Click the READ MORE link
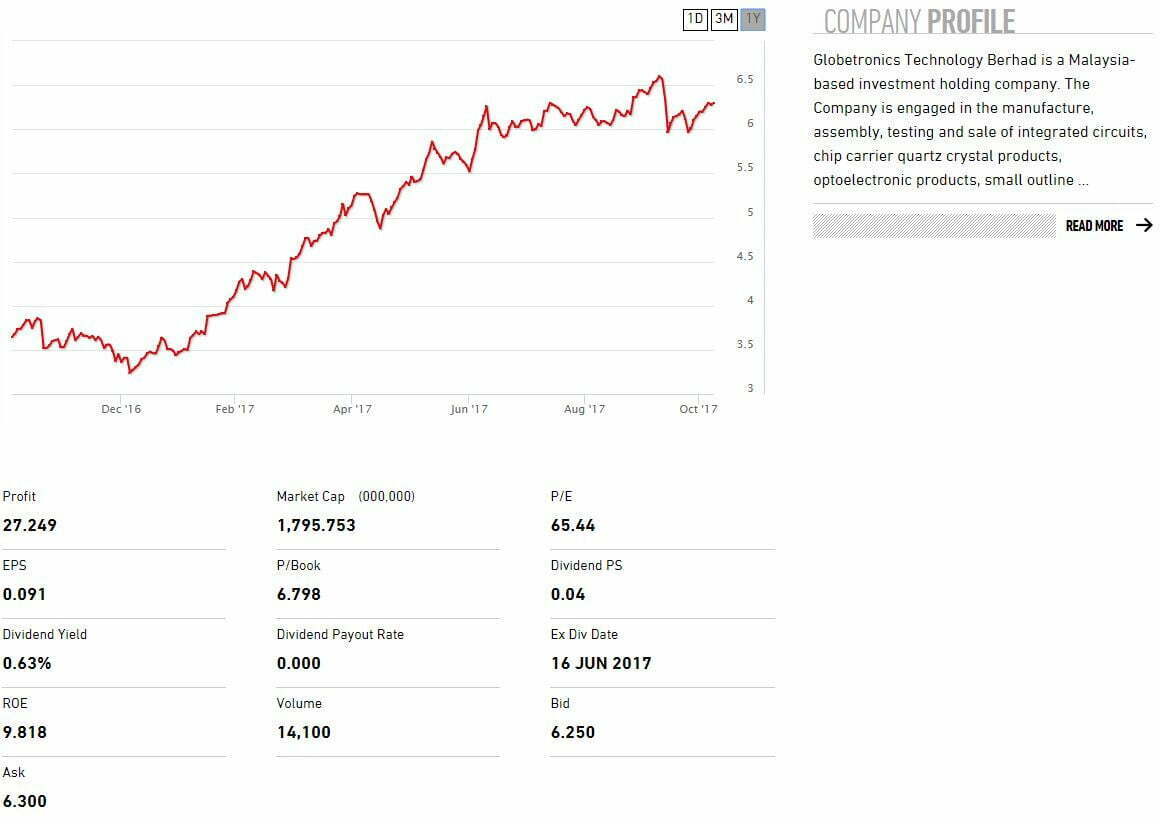This screenshot has height=824, width=1160. click(1094, 226)
